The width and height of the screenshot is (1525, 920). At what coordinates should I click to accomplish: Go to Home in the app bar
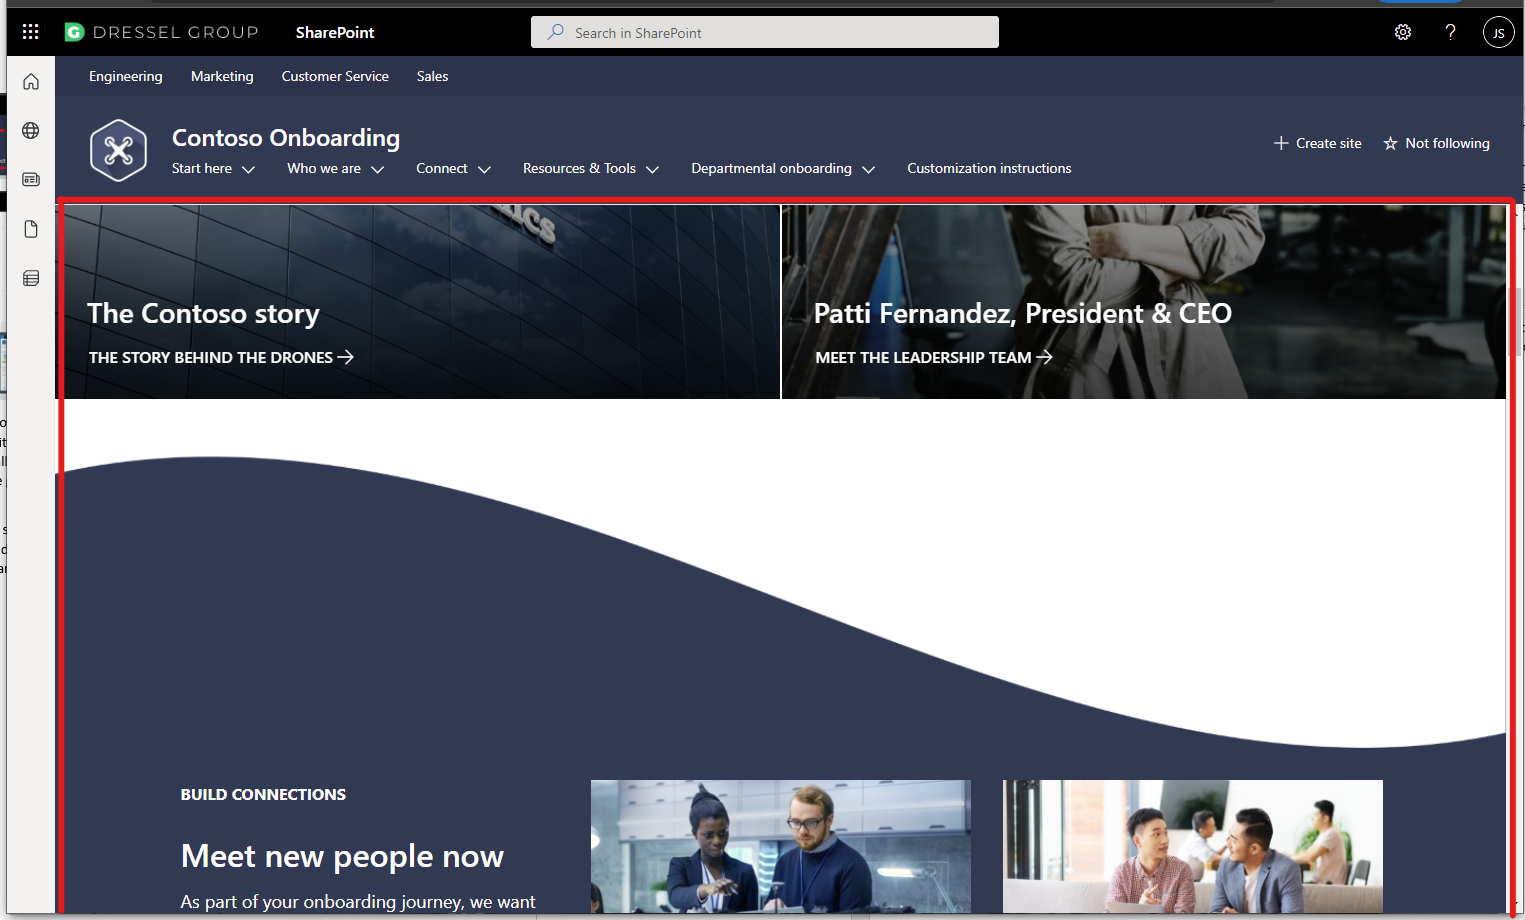tap(31, 82)
